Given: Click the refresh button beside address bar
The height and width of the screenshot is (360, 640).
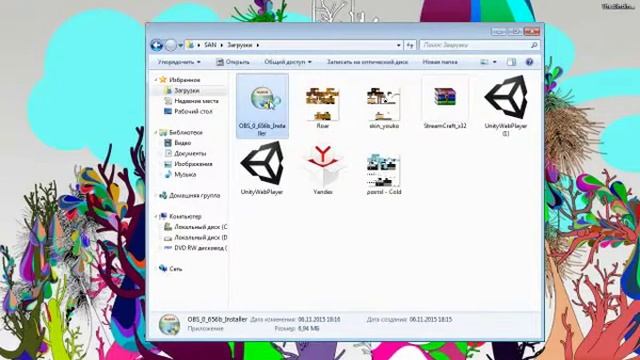Looking at the screenshot, I should click(410, 45).
